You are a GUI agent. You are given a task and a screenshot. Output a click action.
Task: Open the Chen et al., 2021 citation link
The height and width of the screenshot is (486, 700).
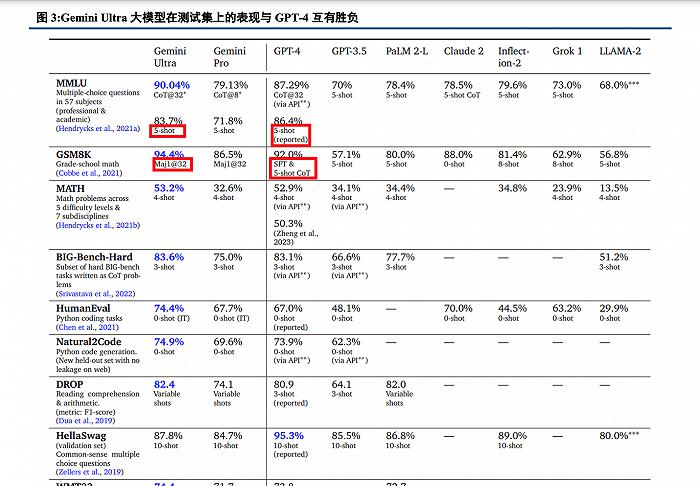[x=87, y=327]
